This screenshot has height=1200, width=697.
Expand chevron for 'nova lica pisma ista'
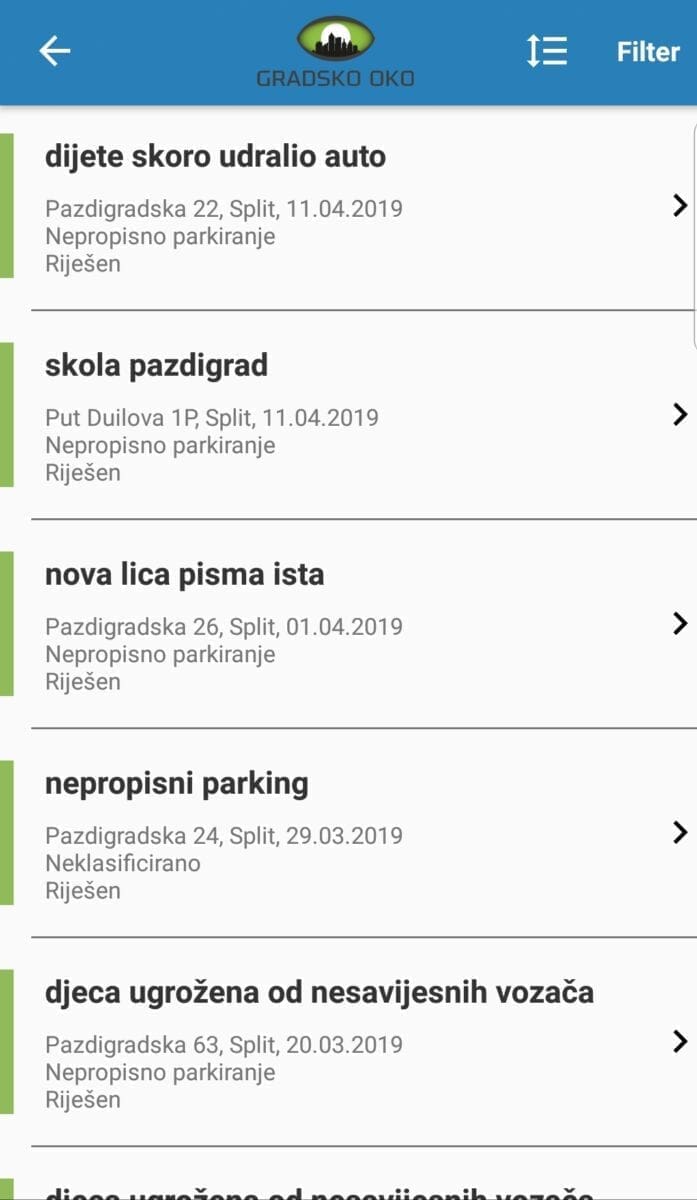[x=680, y=623]
